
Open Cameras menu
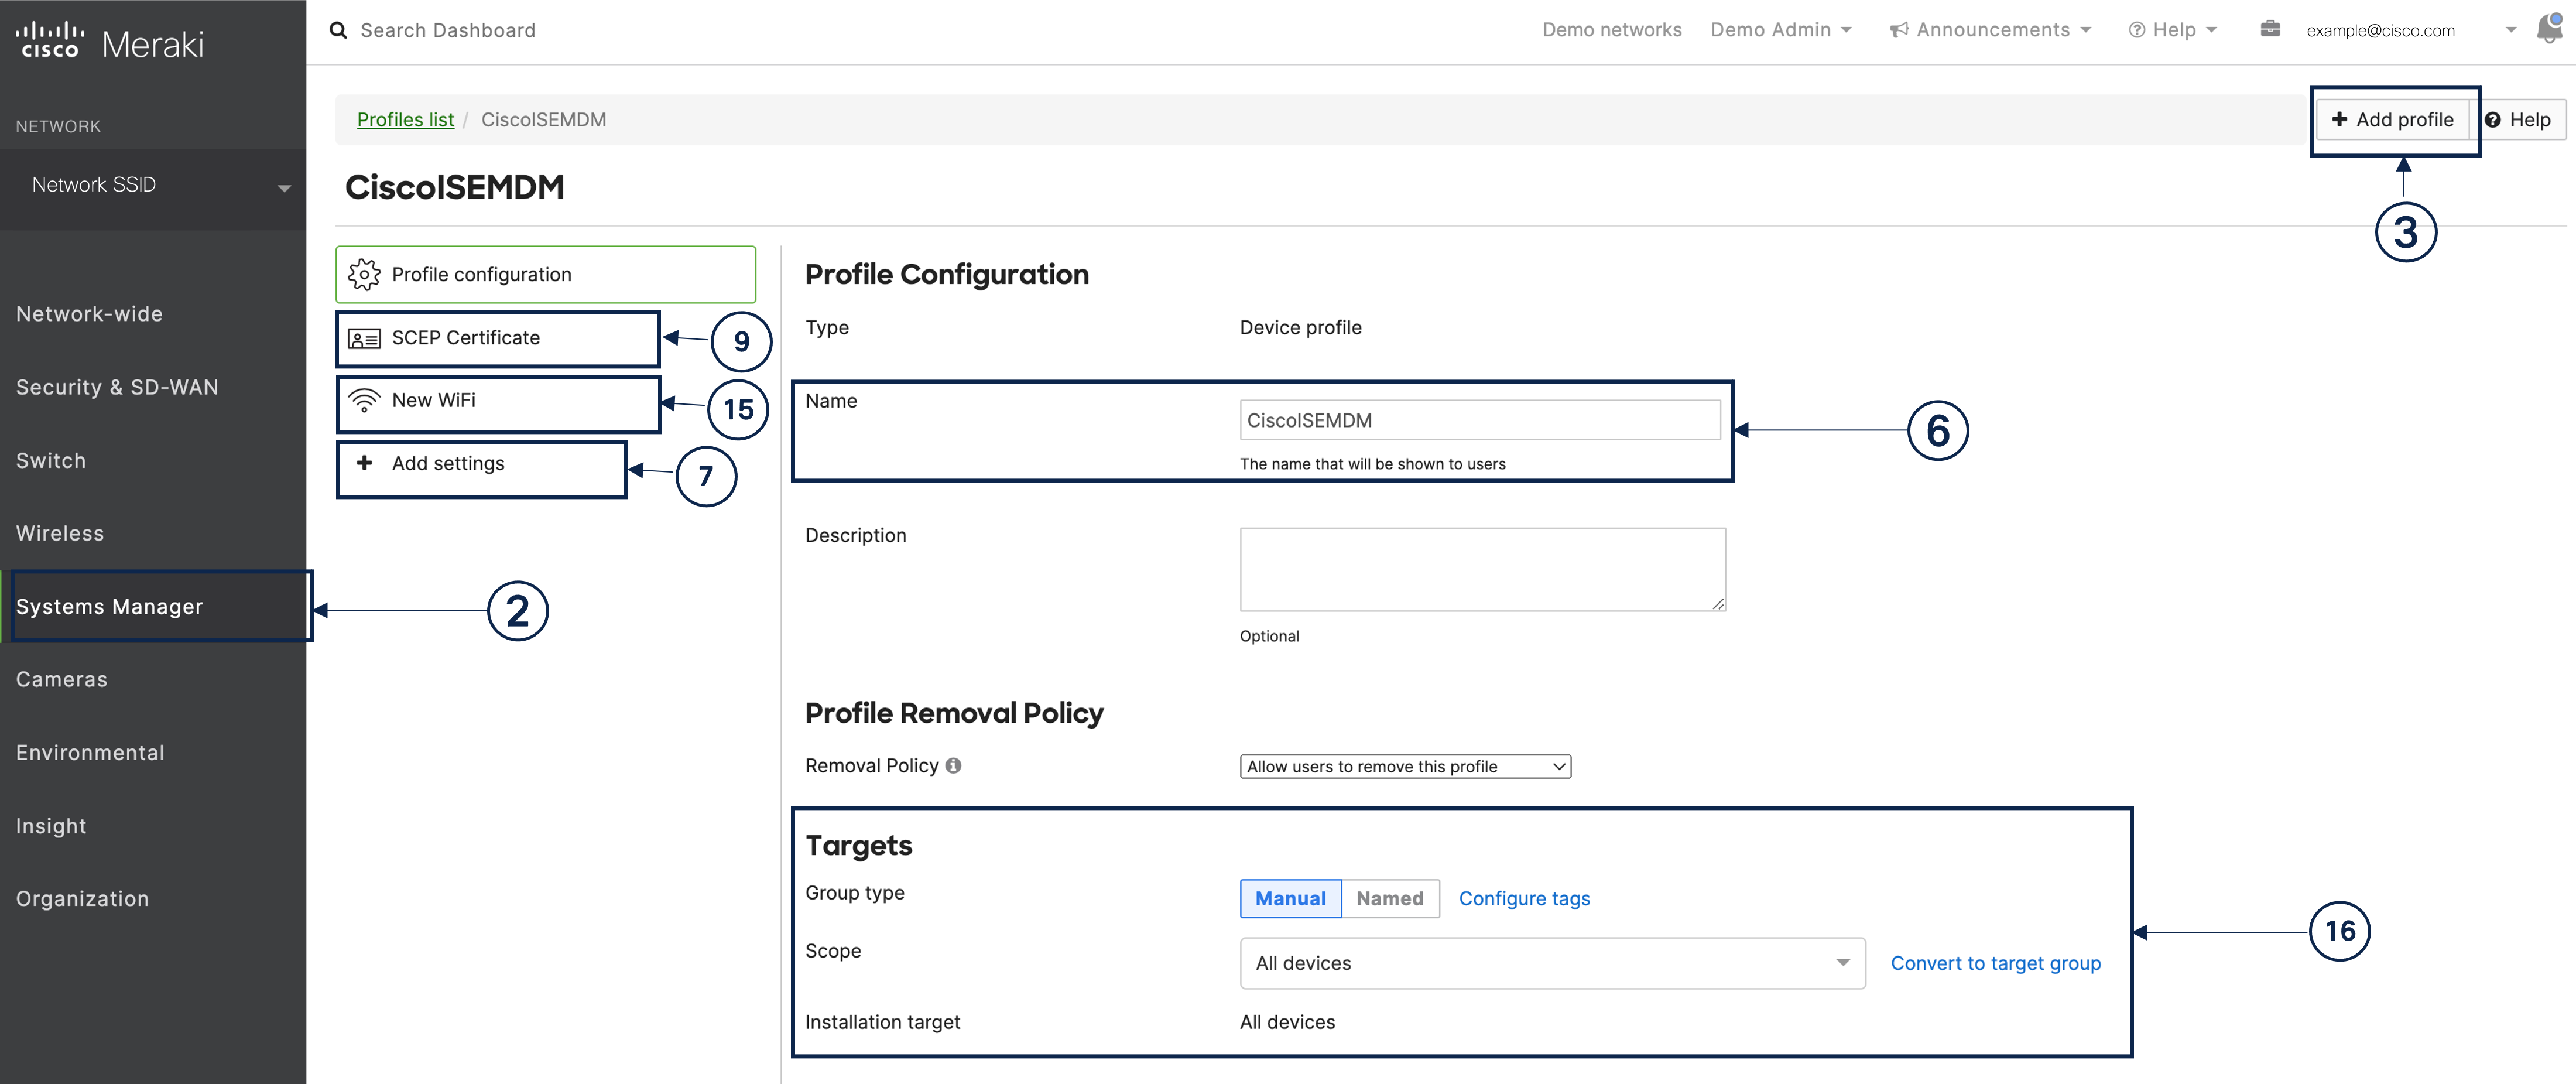(62, 679)
